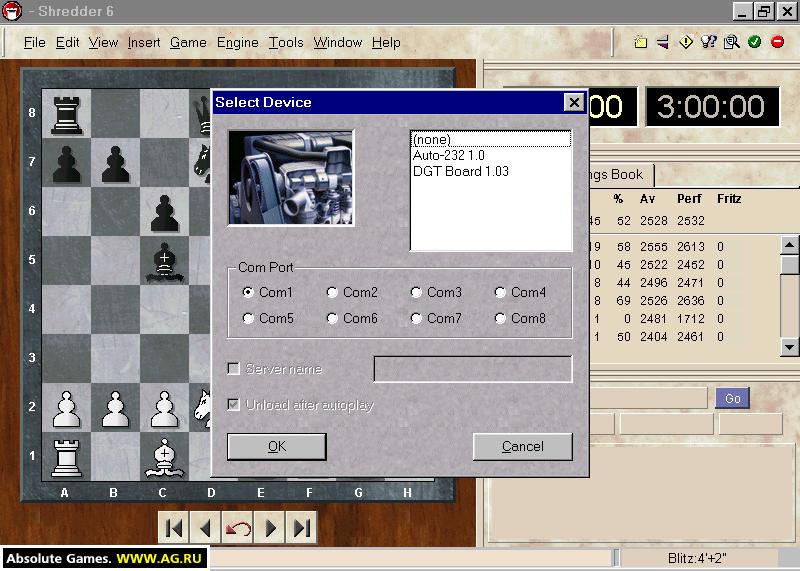
Task: Click the New Game toolbar icon
Action: 641,42
